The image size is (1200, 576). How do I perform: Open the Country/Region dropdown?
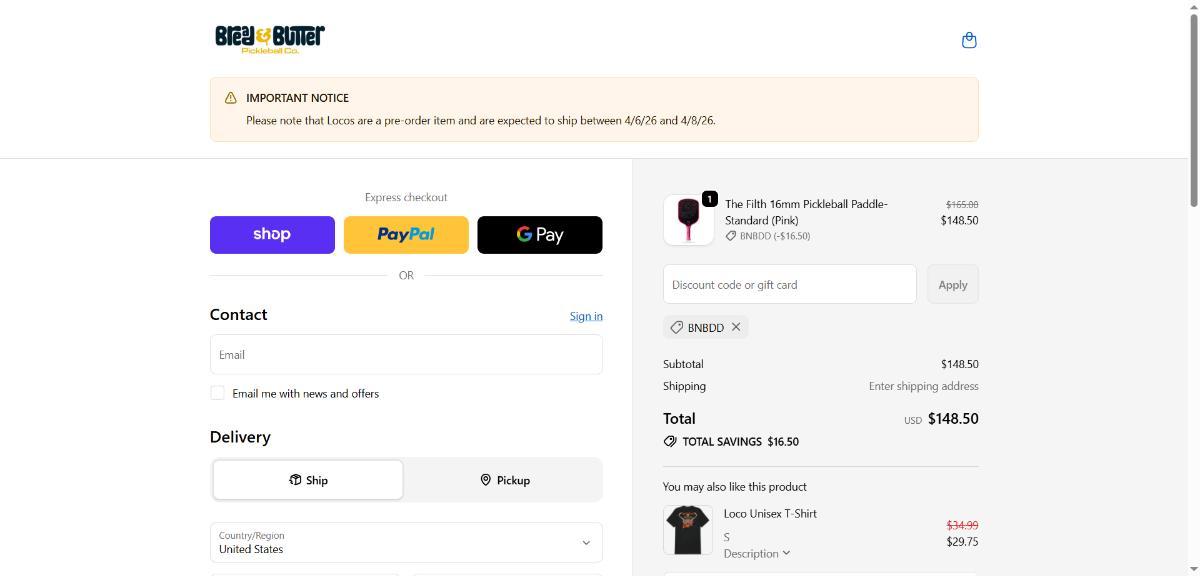[406, 542]
